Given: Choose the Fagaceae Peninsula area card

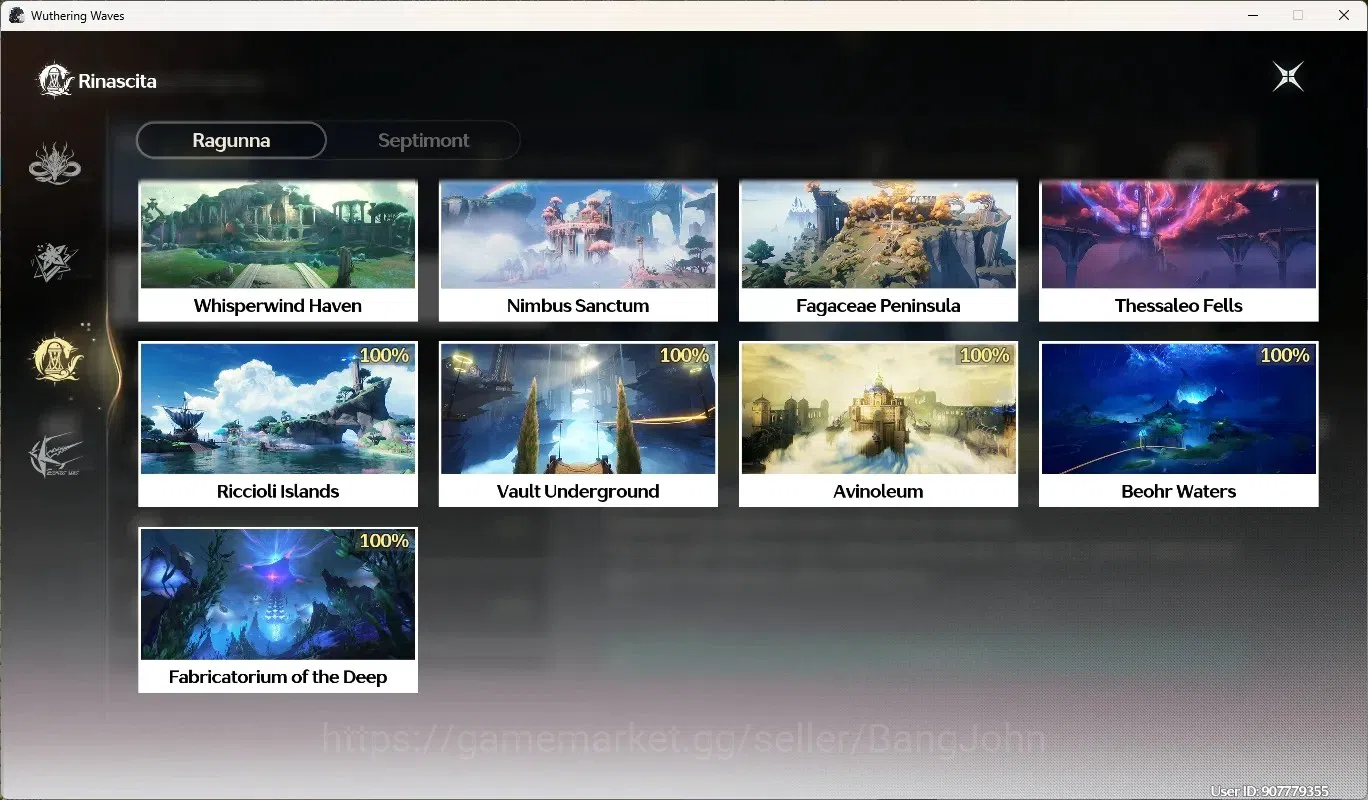Looking at the screenshot, I should click(x=878, y=251).
